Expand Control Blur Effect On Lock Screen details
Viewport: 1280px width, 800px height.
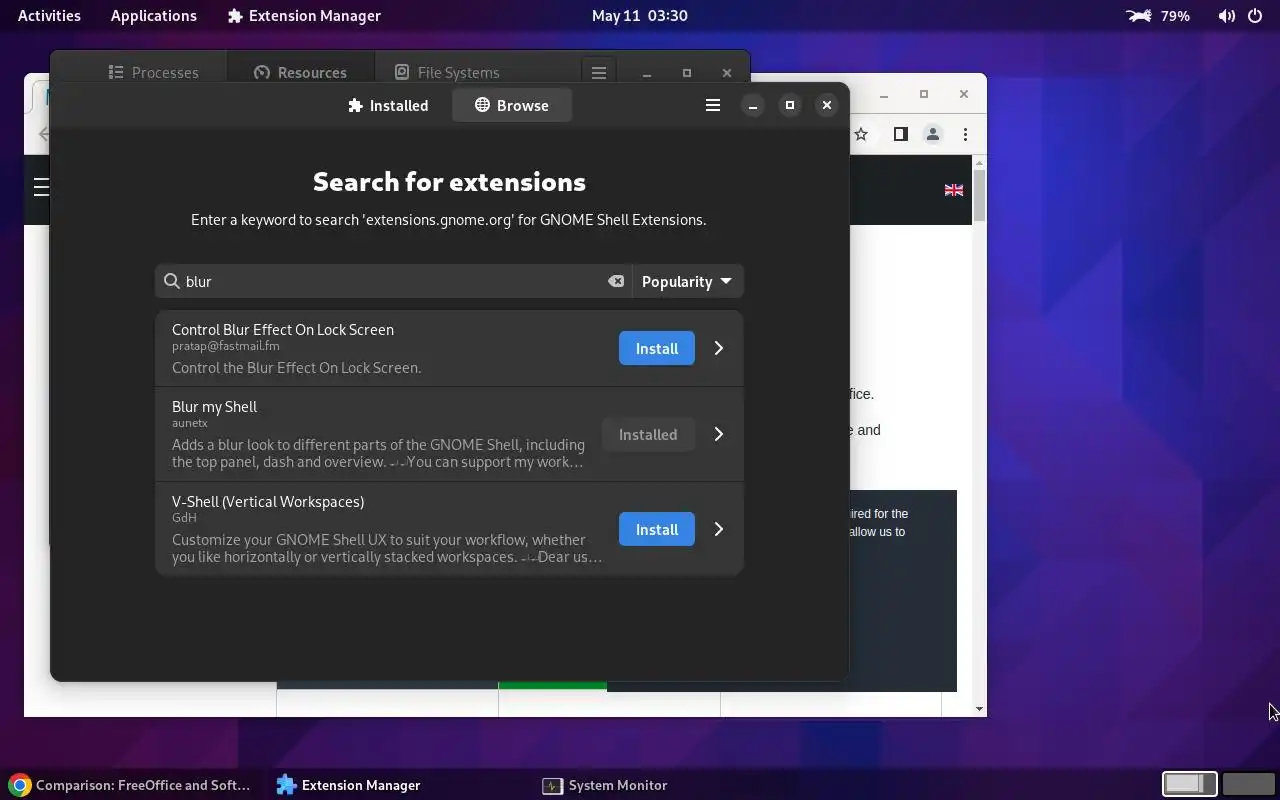[x=718, y=348]
